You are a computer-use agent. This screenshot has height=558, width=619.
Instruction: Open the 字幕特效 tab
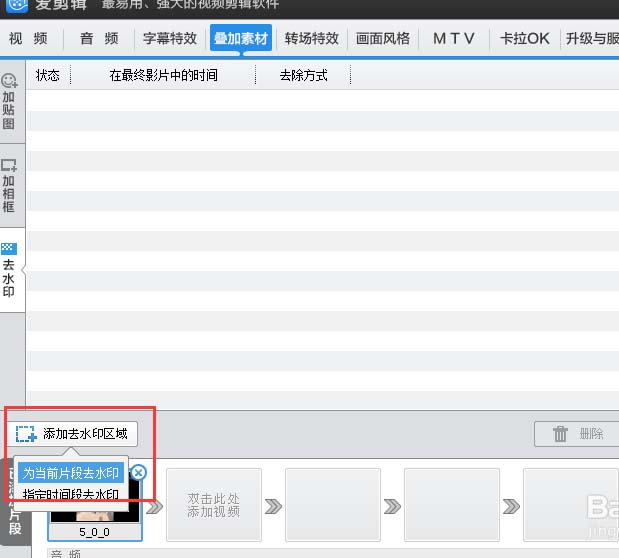[x=170, y=39]
